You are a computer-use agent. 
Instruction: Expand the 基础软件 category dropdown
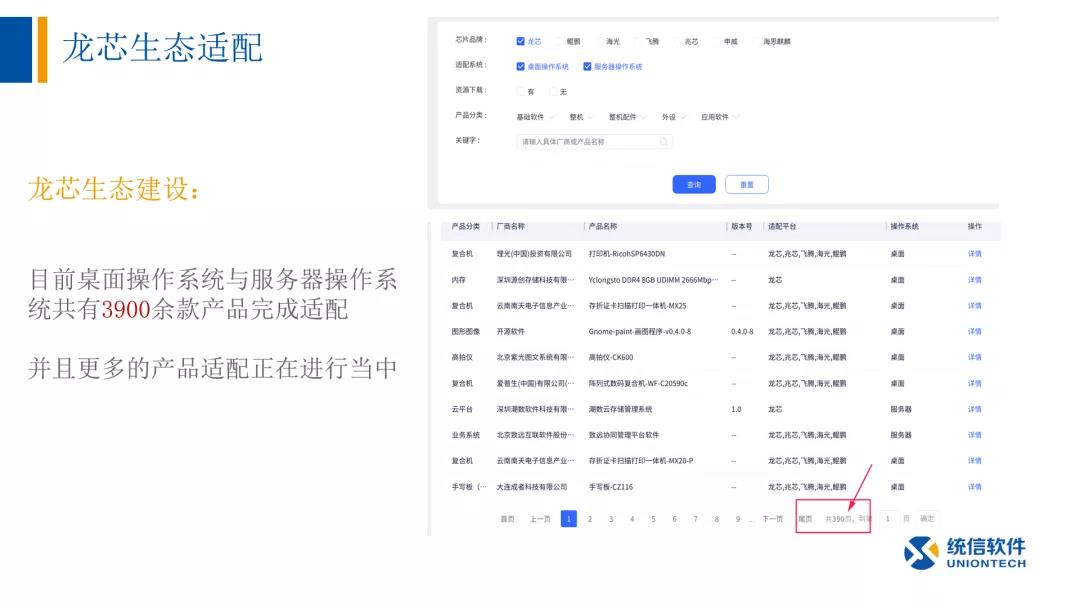(535, 117)
